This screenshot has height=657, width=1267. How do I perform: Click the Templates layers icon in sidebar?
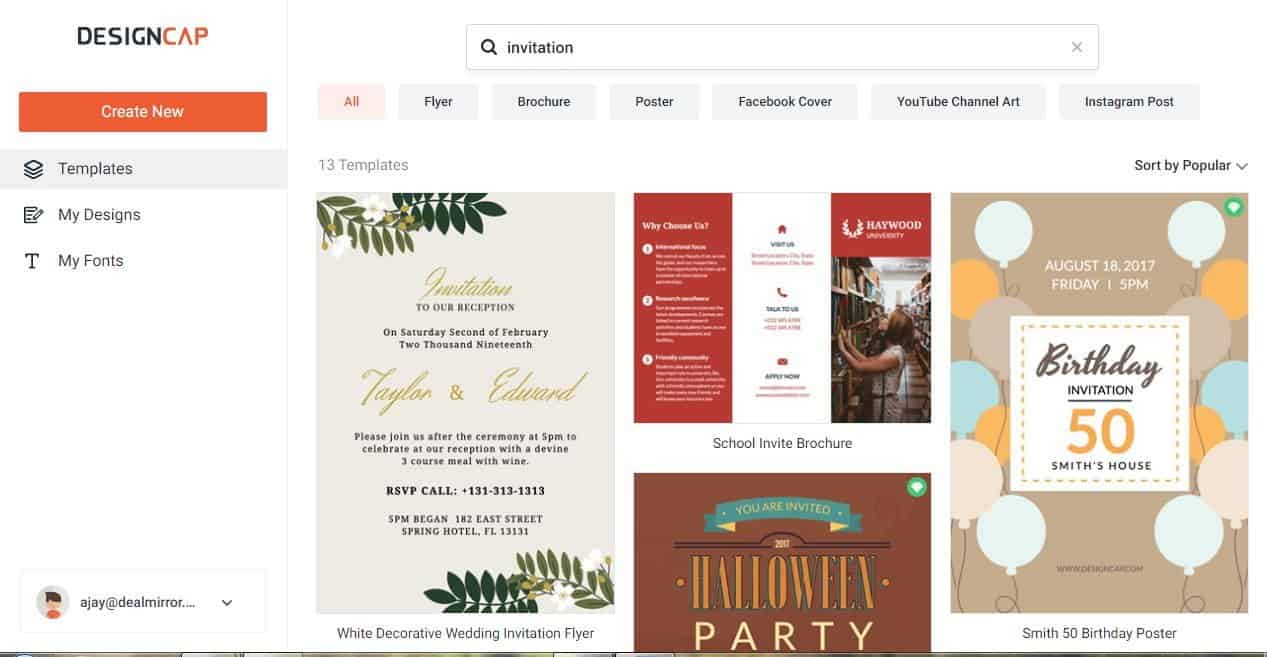(33, 169)
